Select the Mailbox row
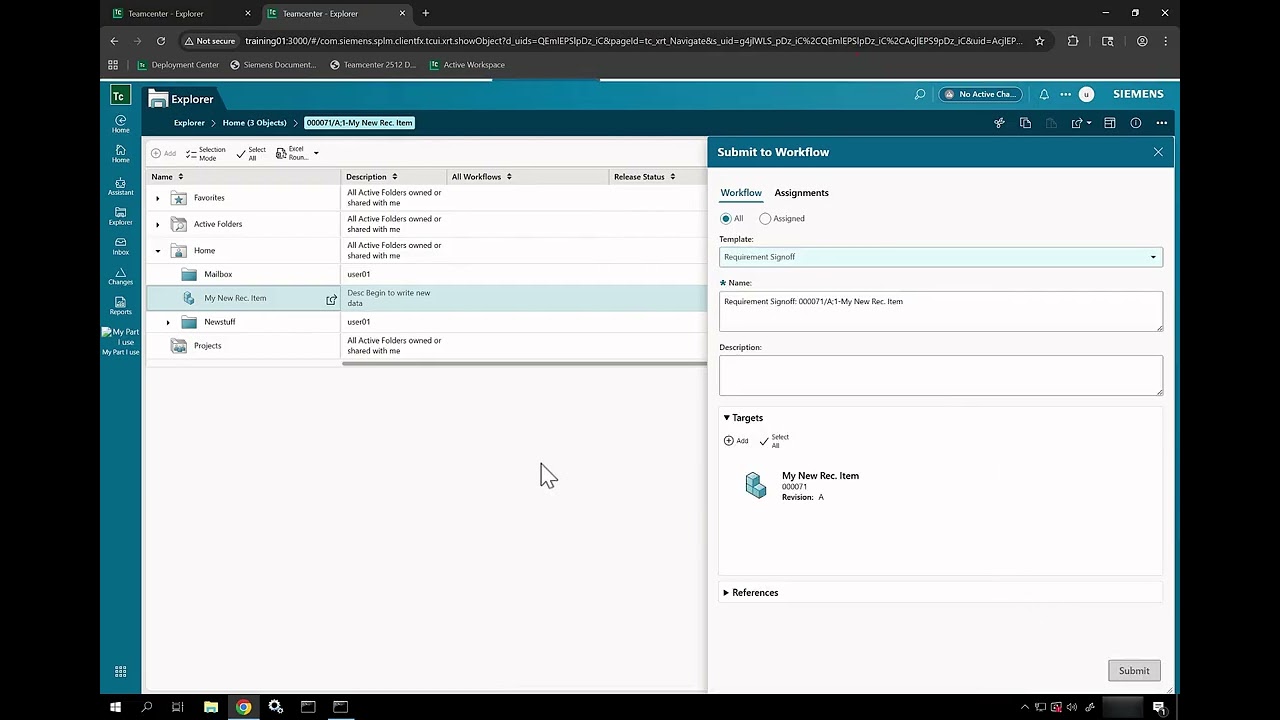This screenshot has height=720, width=1280. tap(426, 274)
